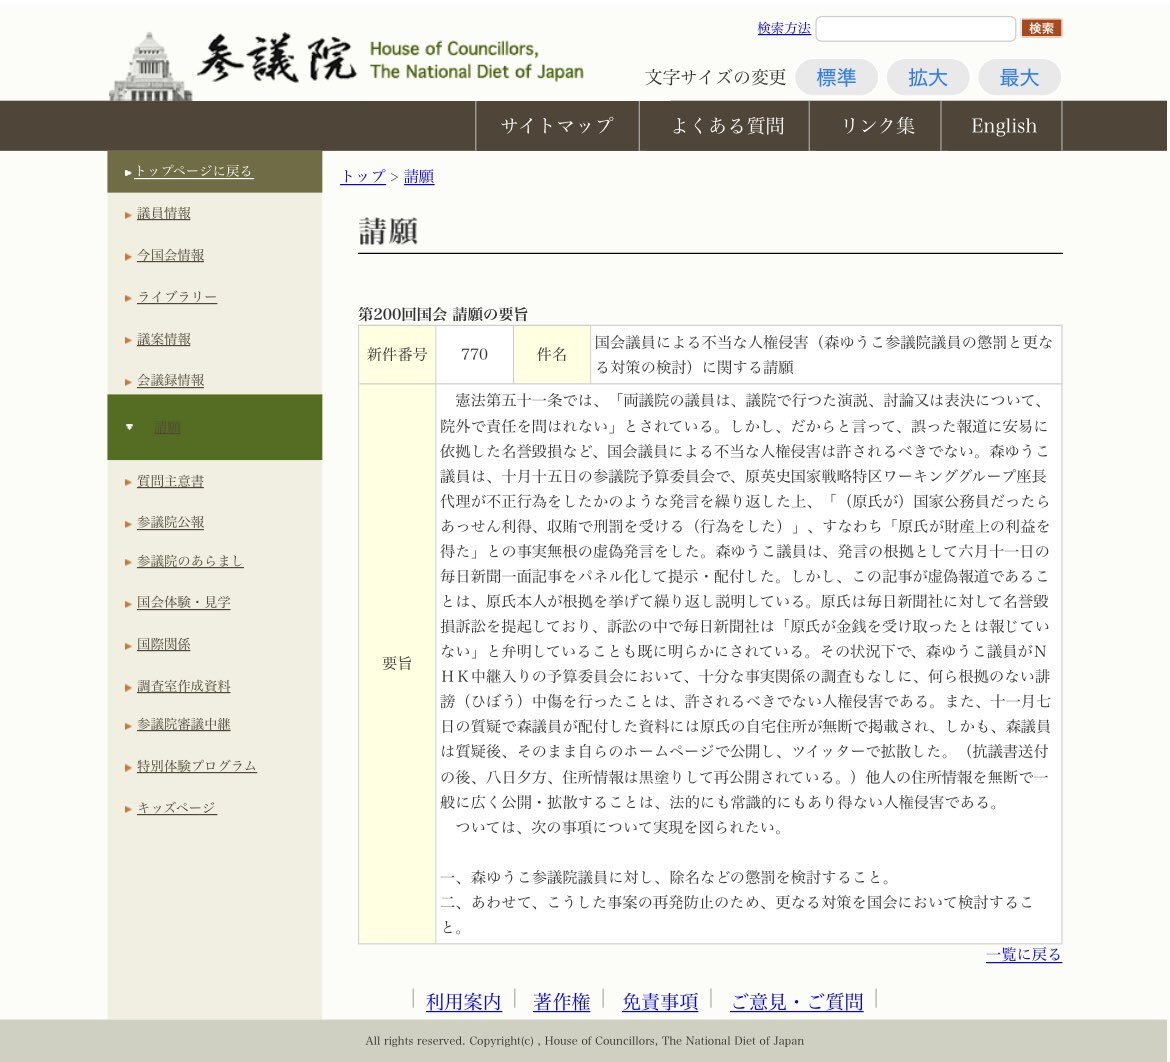Open 質問主意書 in the sidebar
Viewport: 1170px width, 1062px height.
point(170,481)
